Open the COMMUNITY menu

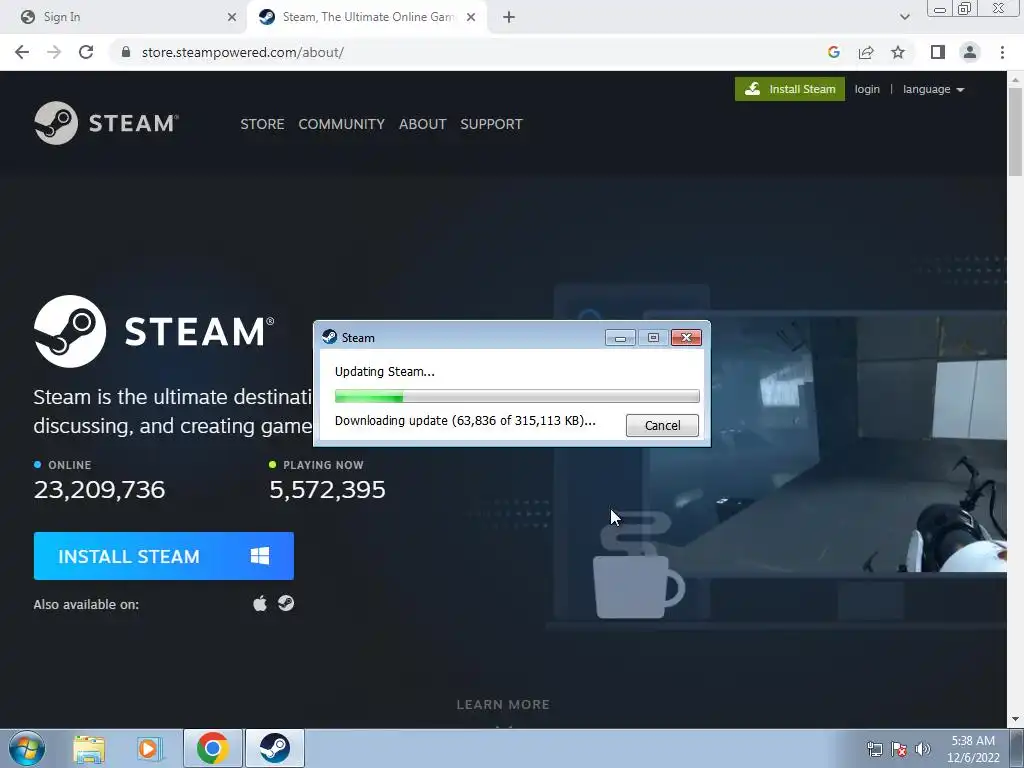342,124
